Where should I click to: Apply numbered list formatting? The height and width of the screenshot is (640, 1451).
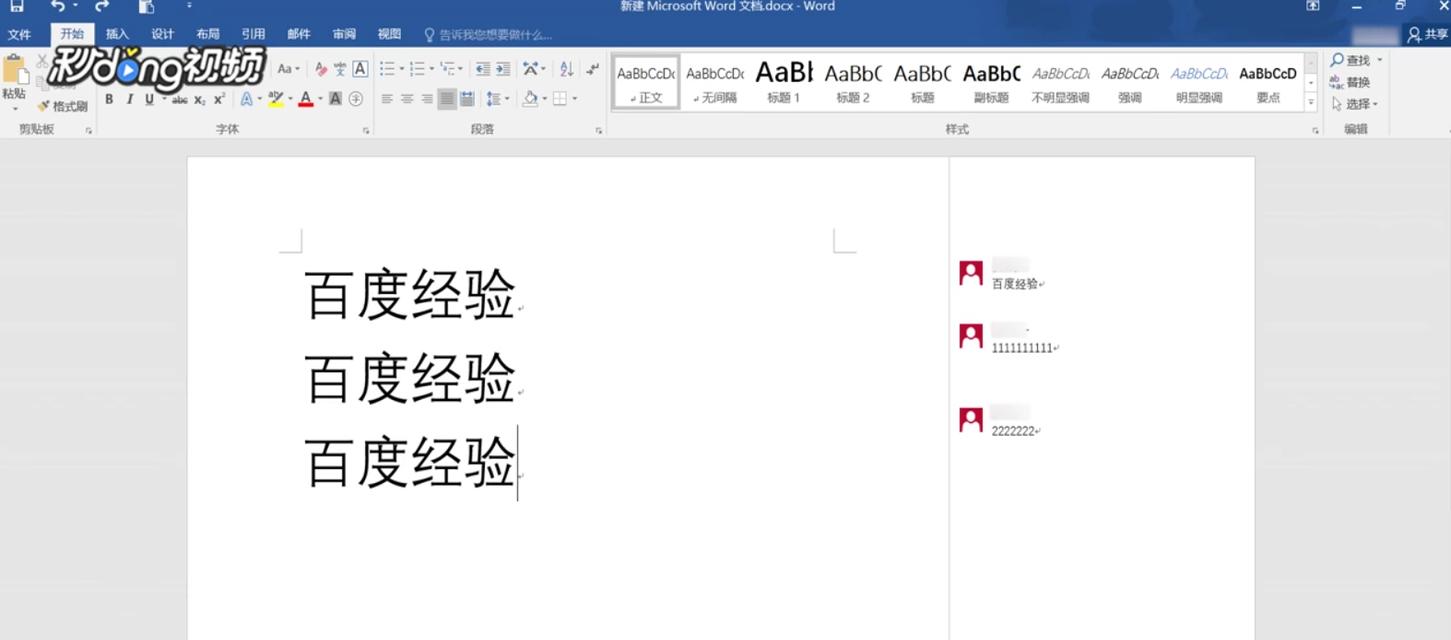click(x=417, y=69)
